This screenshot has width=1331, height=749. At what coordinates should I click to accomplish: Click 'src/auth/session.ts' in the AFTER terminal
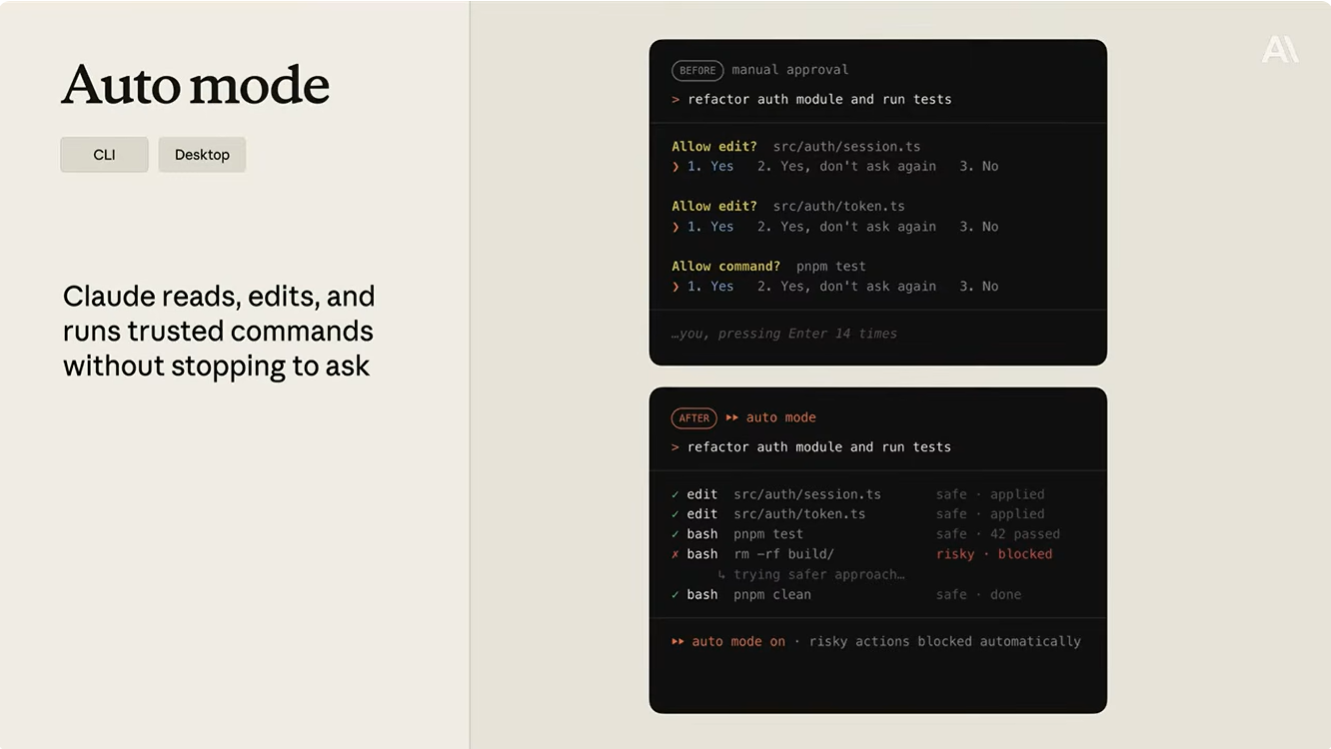pyautogui.click(x=807, y=494)
